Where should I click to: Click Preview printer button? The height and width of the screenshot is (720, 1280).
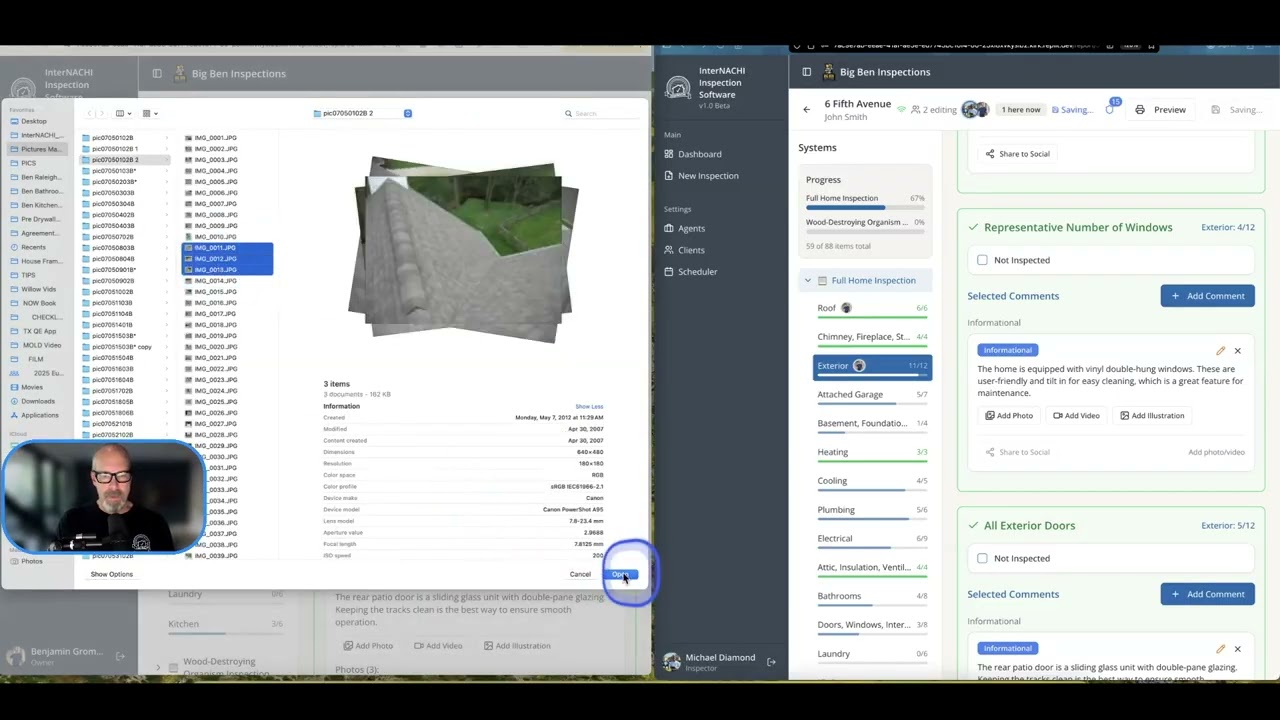(1160, 110)
